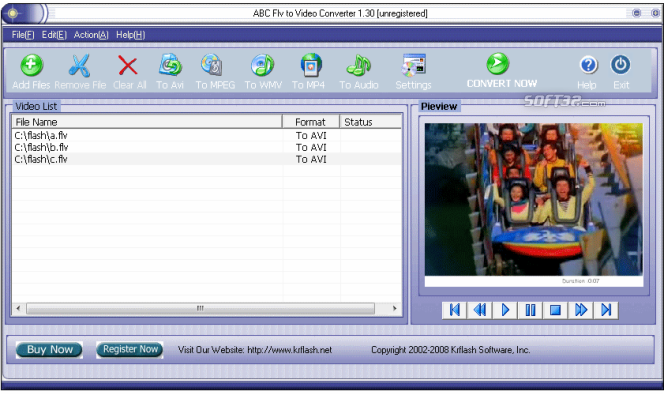Skip to start of preview
The image size is (664, 395).
click(454, 310)
